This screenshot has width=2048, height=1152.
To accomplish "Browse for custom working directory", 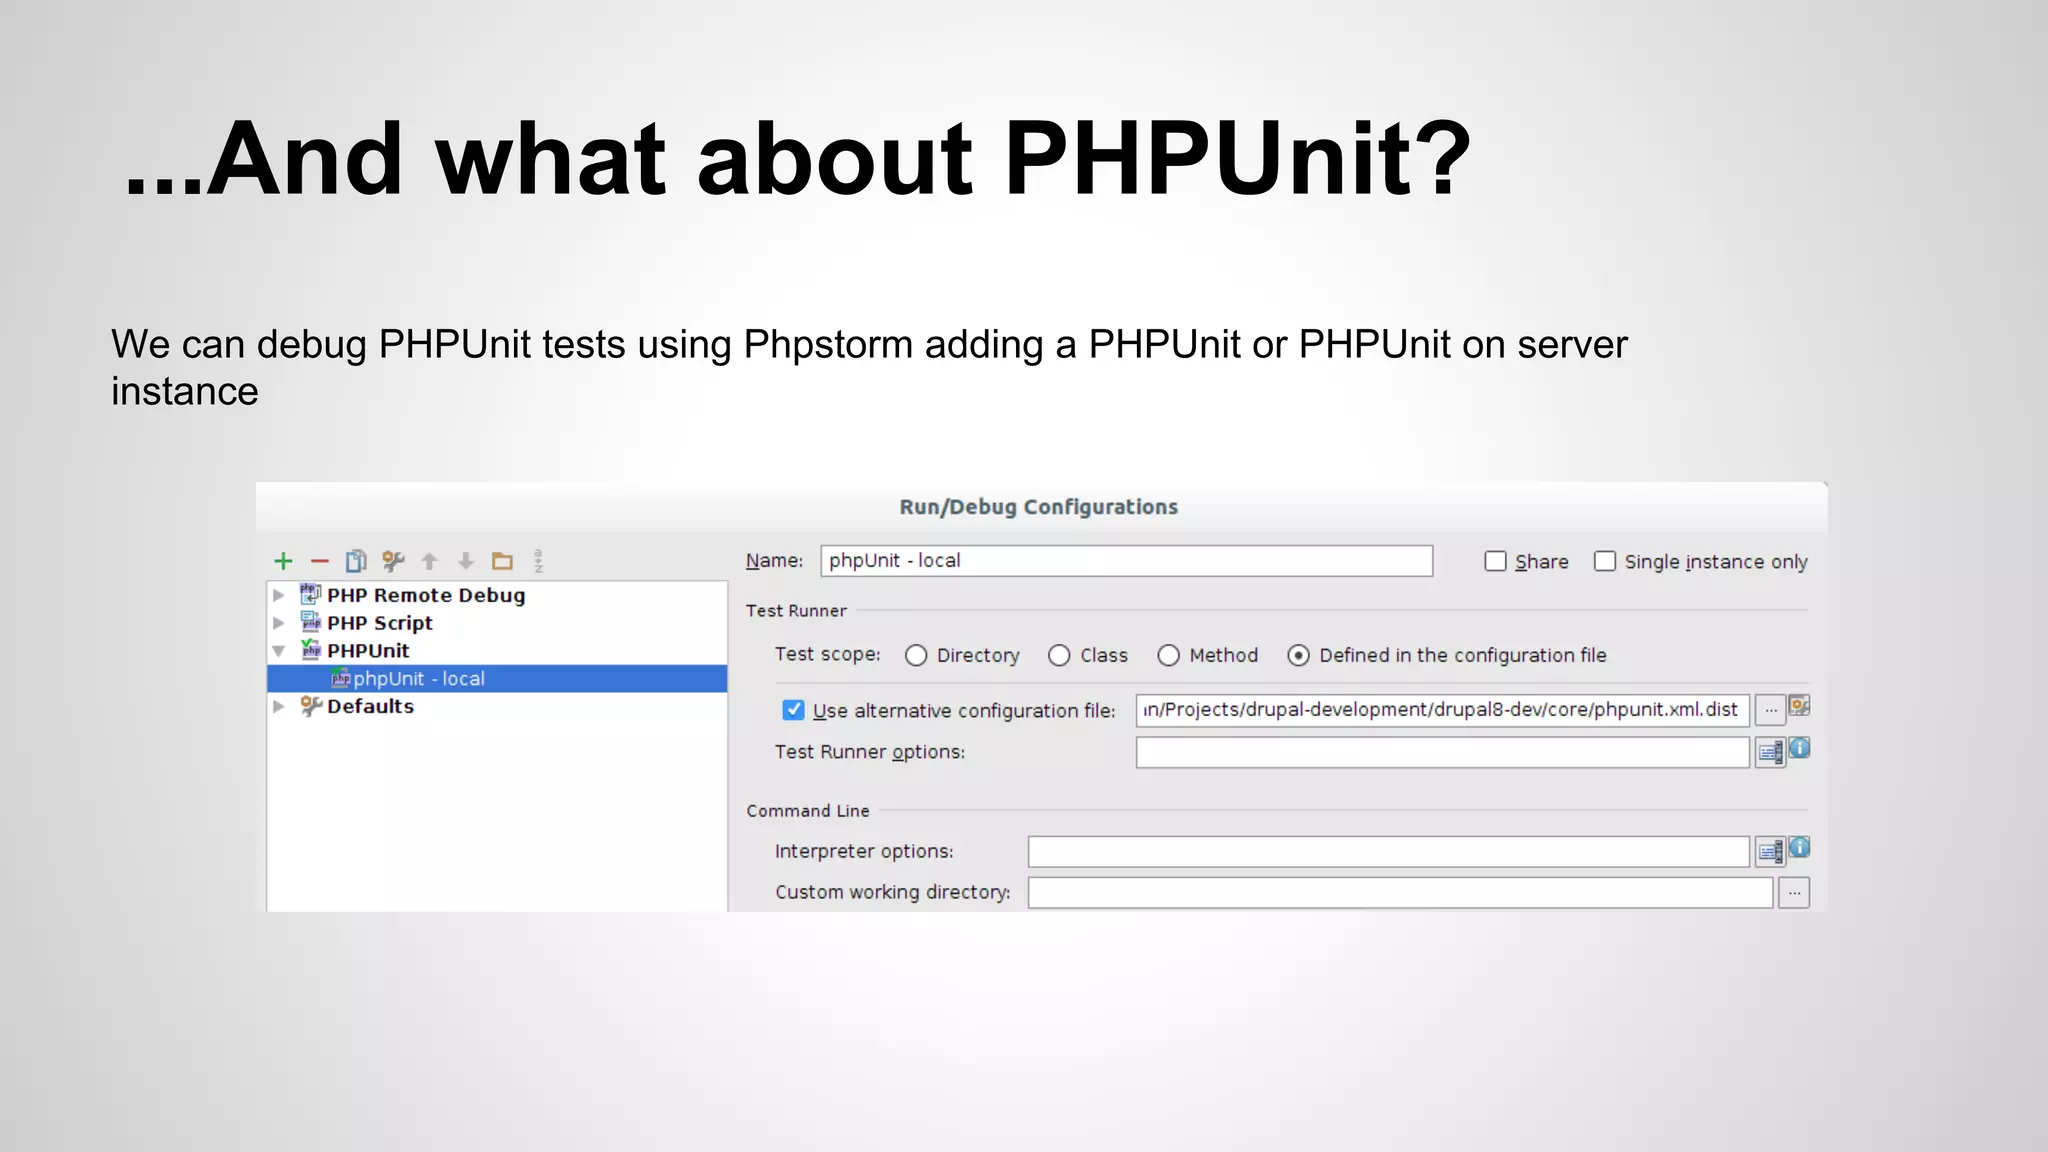I will pos(1794,892).
